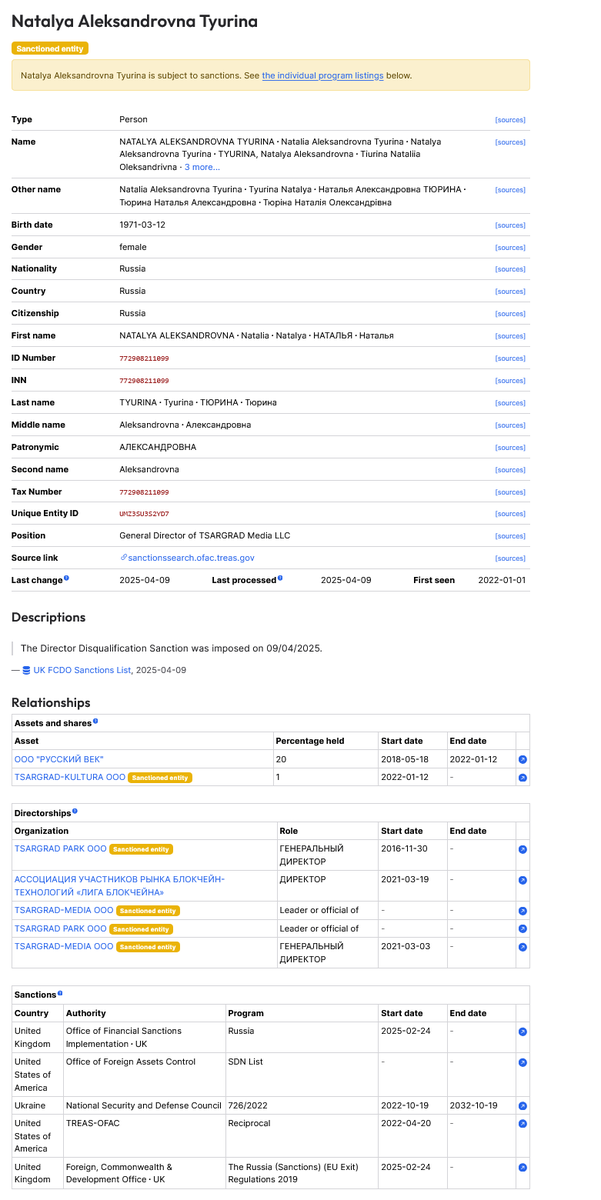
Task: Show sources for the ID Number row
Action: [x=510, y=359]
